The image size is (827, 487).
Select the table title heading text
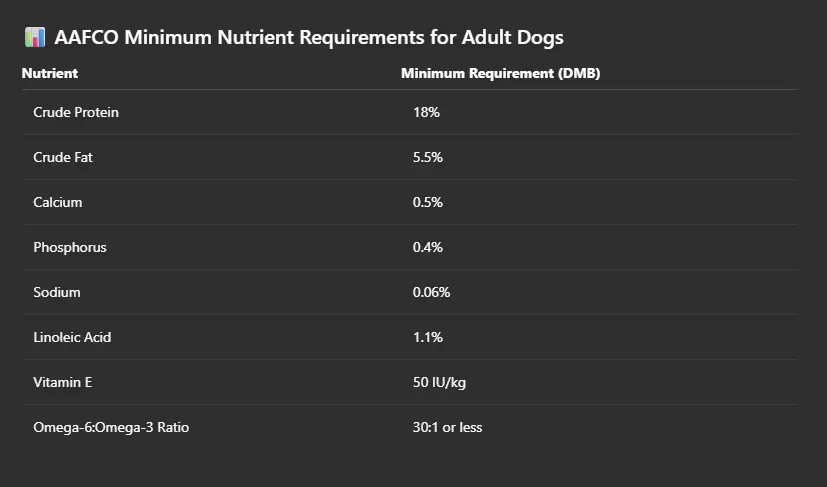(x=309, y=37)
